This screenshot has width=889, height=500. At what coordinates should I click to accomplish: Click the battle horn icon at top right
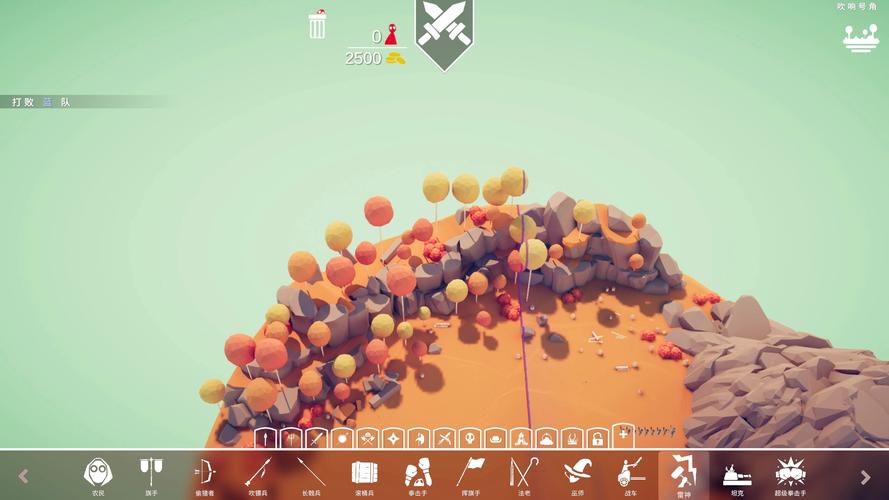pos(859,38)
